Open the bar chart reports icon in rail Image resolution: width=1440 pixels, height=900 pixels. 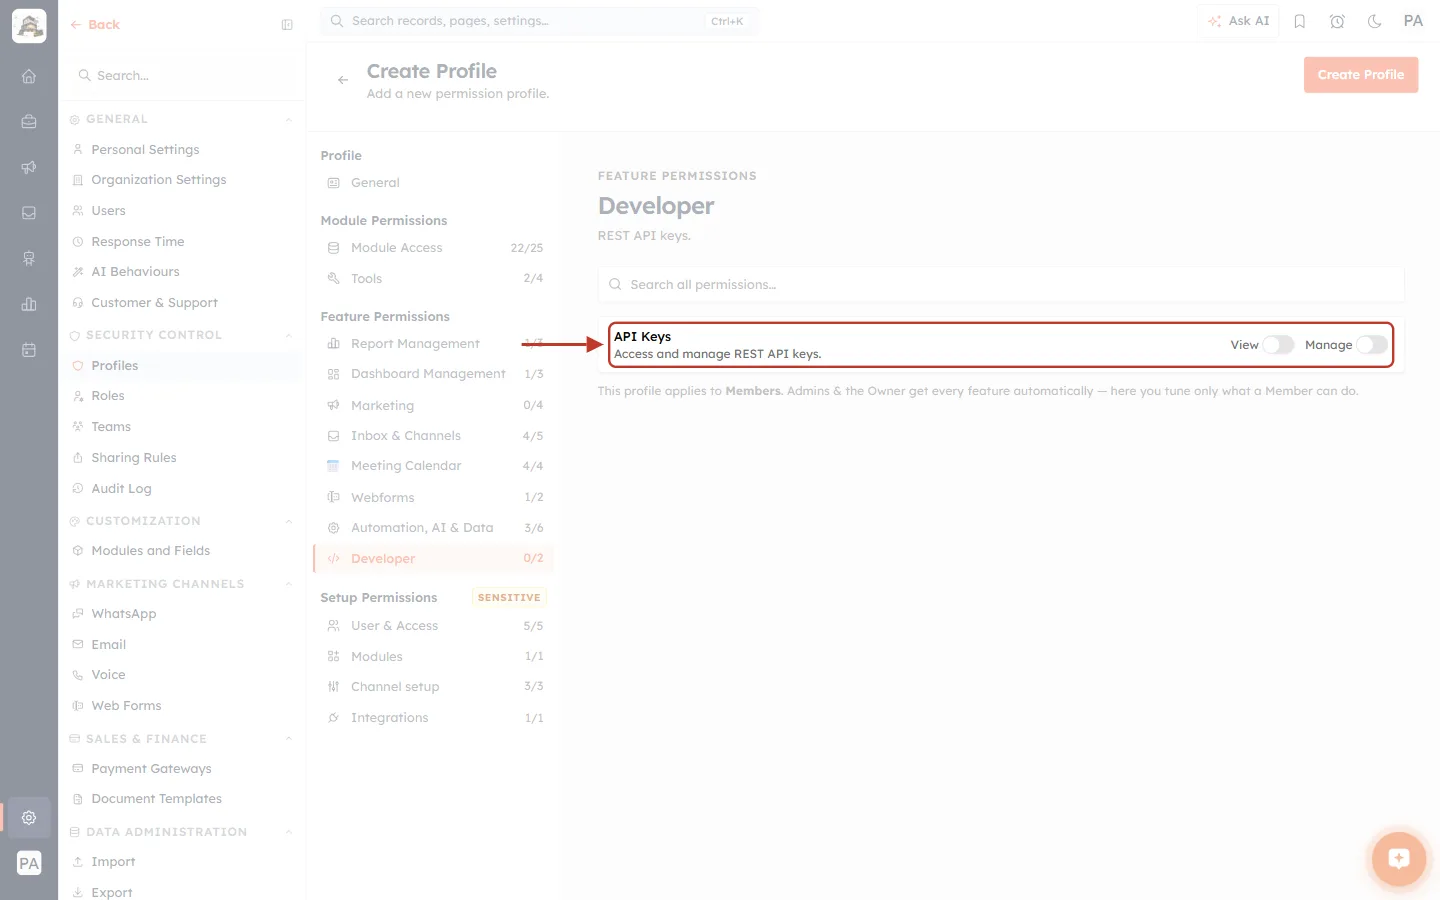[x=29, y=304]
